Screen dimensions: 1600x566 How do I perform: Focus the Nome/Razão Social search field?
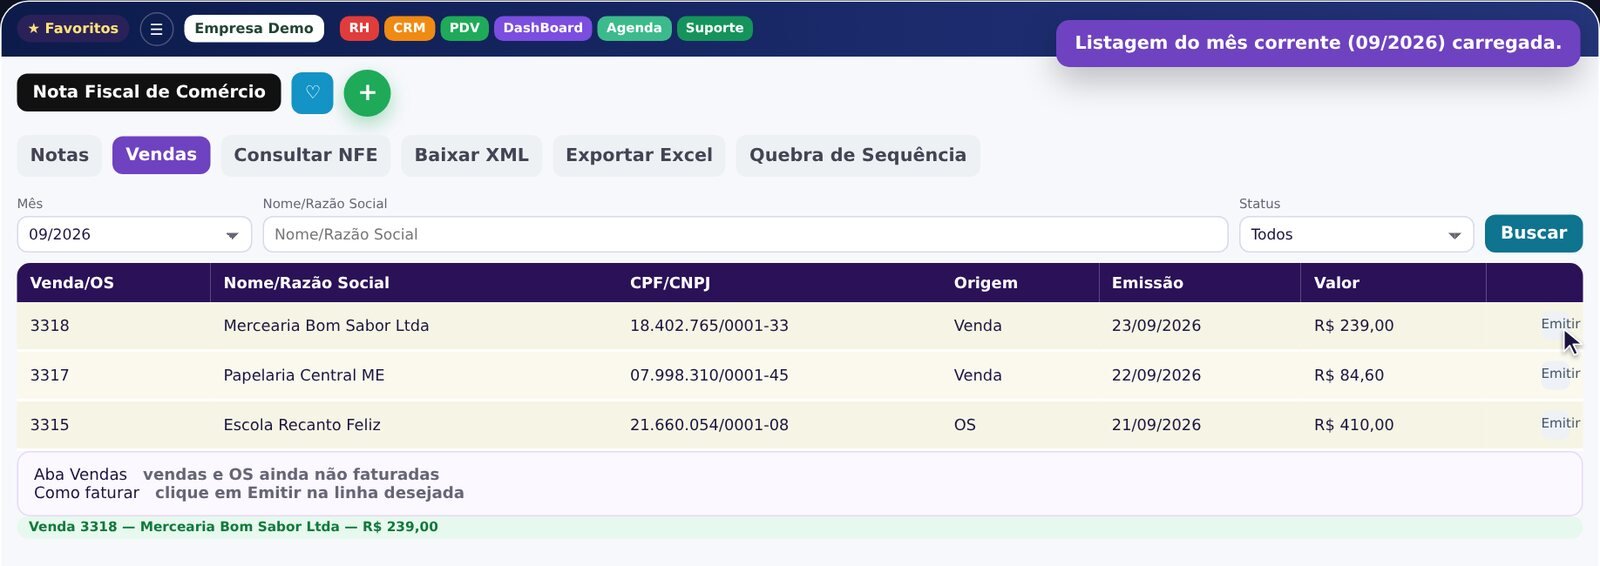point(745,234)
